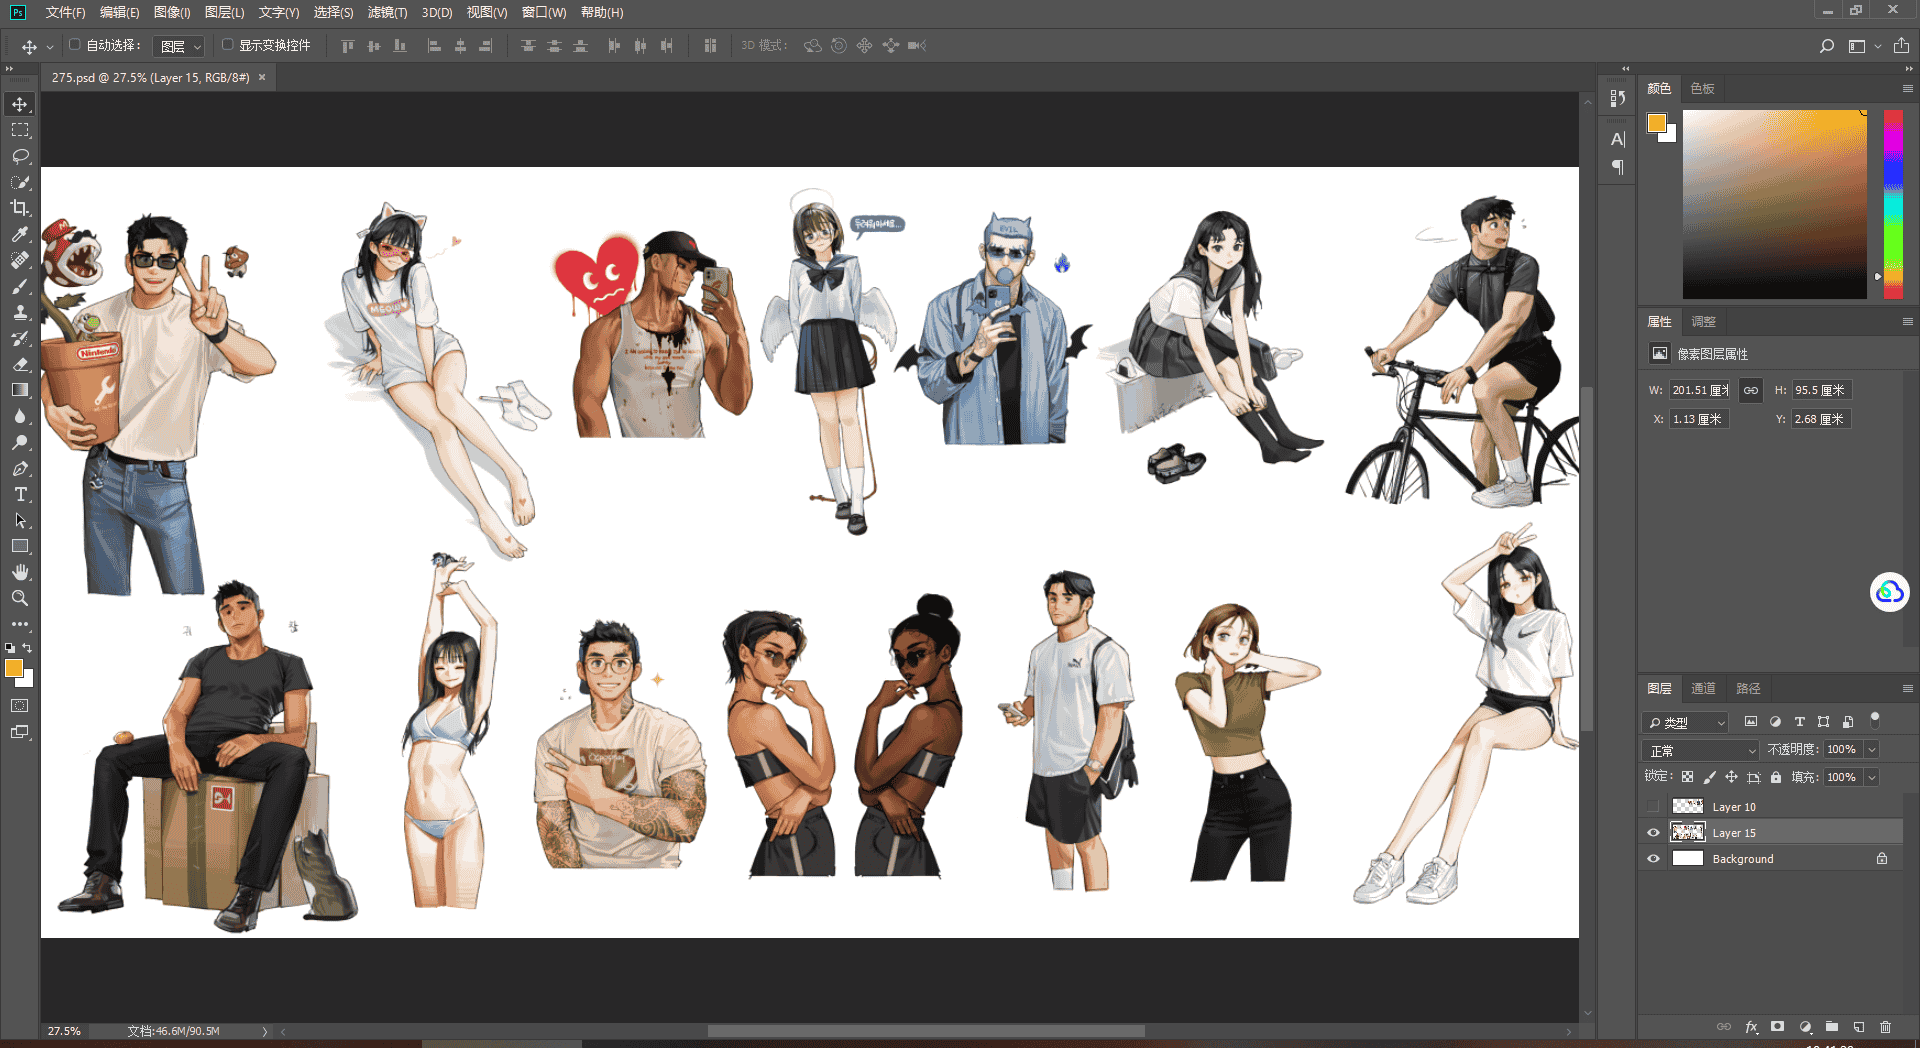Show Layer 10 via its visibility box

tap(1653, 807)
